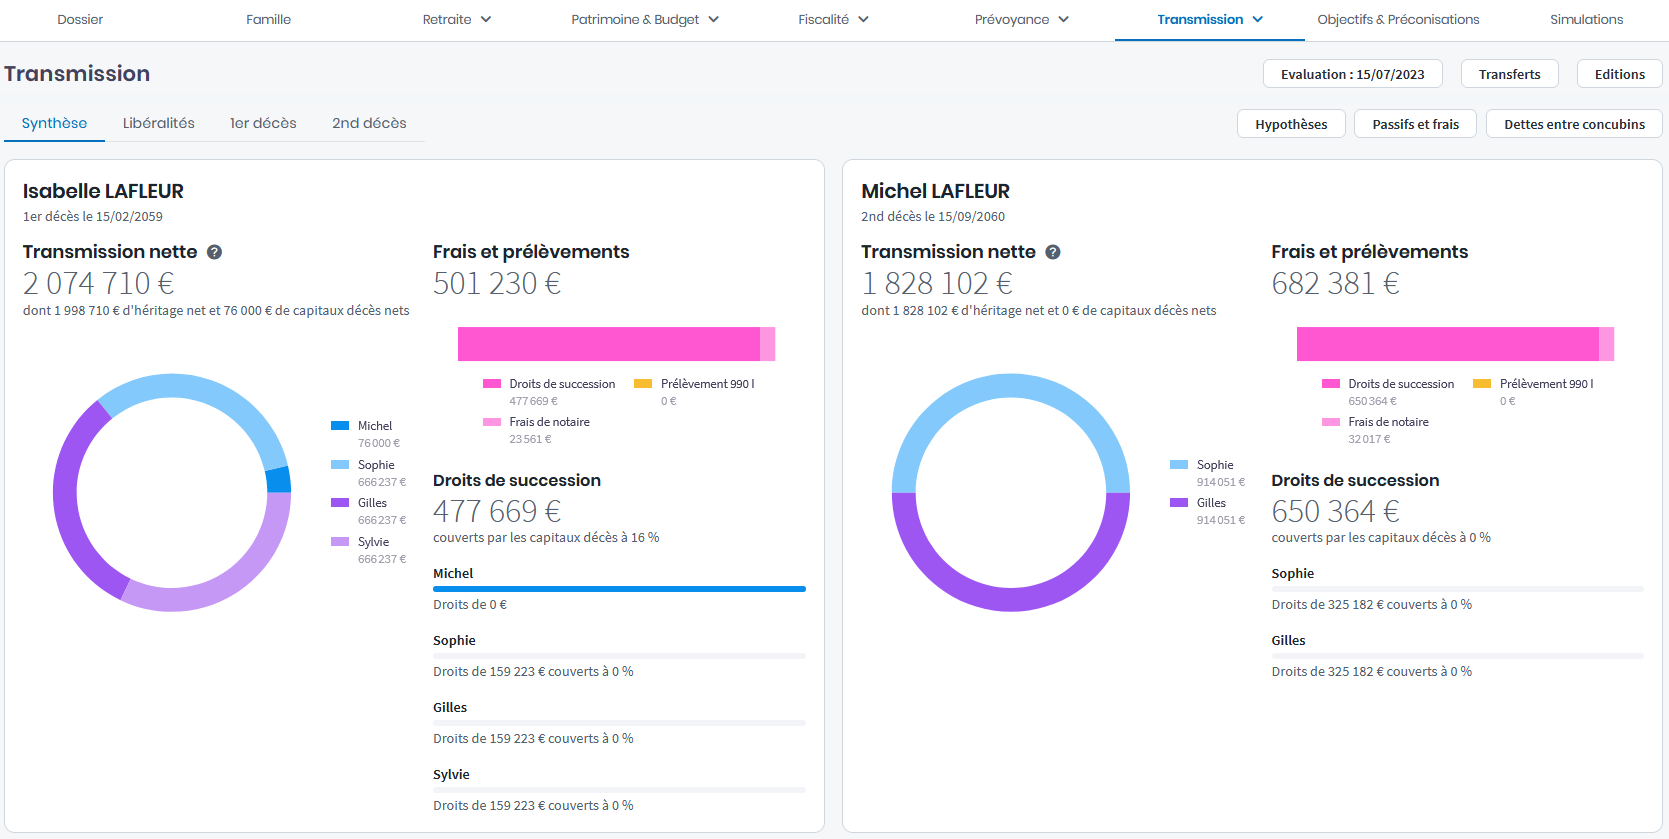1669x839 pixels.
Task: Open the 2nd décès tab
Action: tap(369, 123)
